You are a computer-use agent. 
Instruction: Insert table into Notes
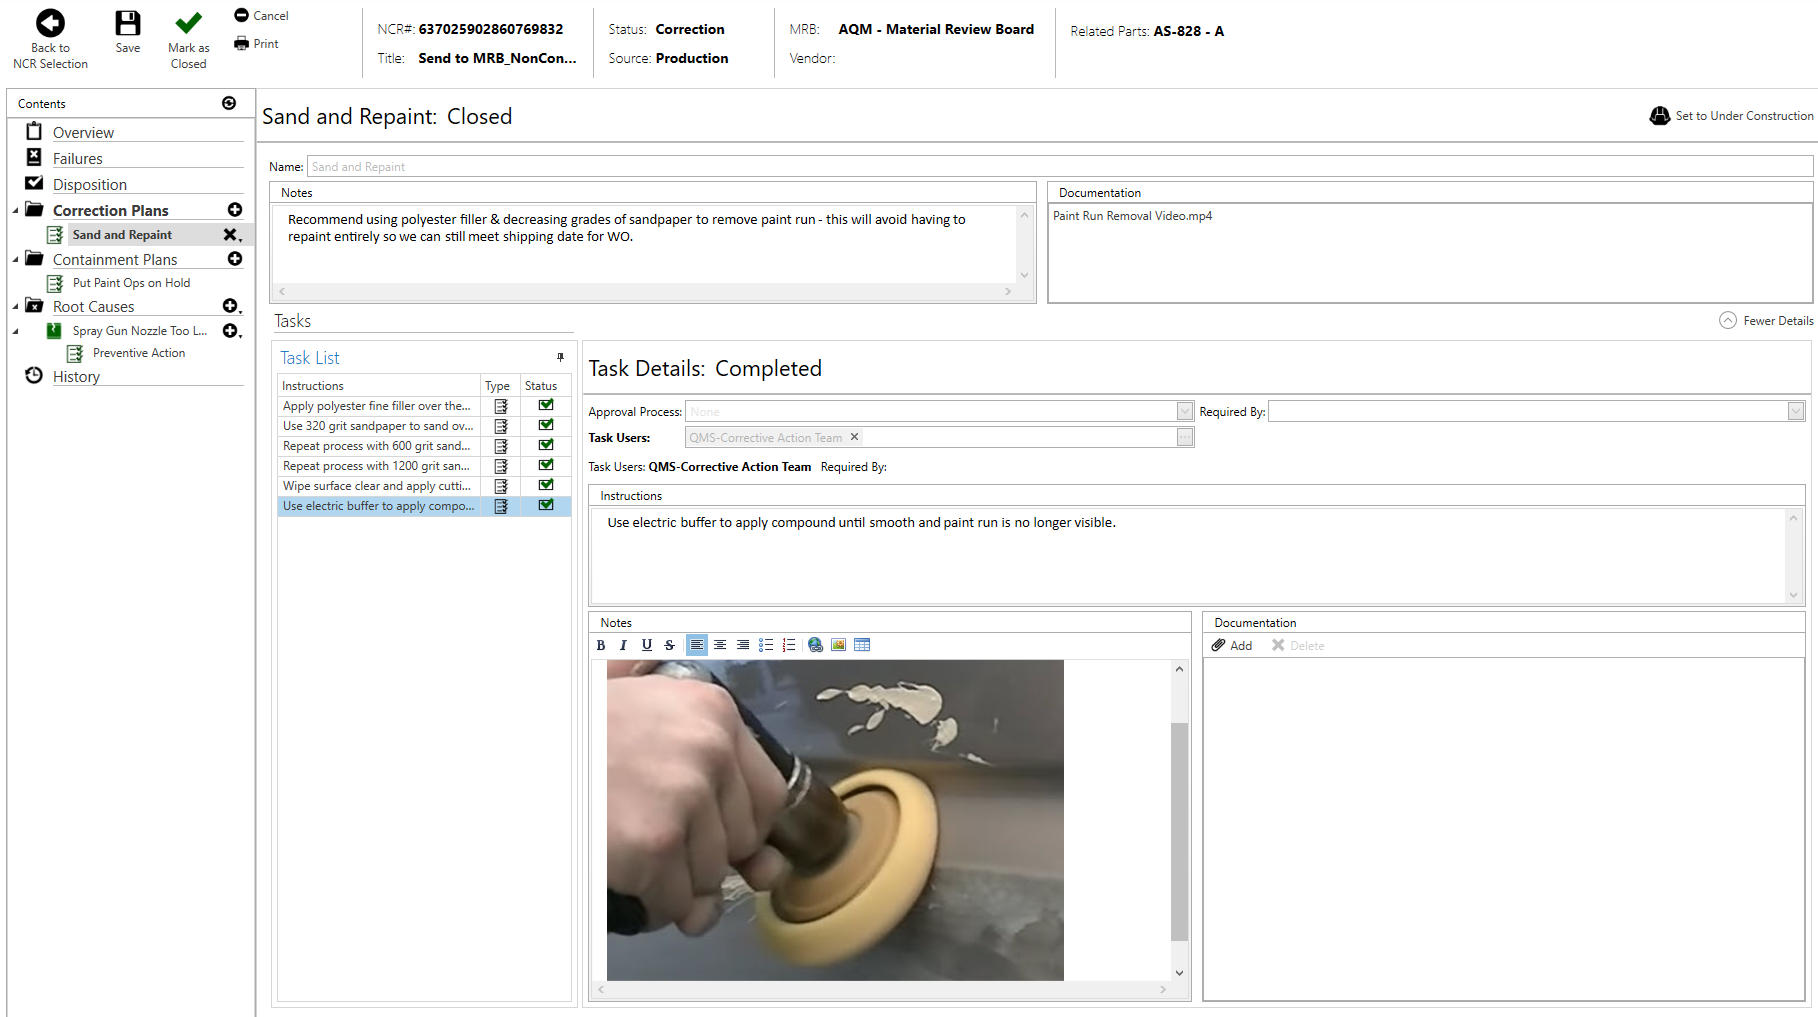[x=862, y=645]
